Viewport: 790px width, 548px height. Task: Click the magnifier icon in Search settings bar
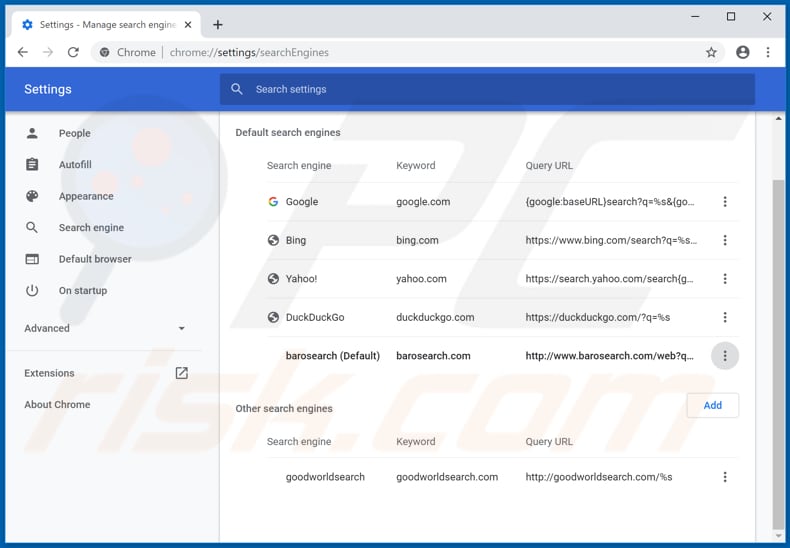coord(237,89)
